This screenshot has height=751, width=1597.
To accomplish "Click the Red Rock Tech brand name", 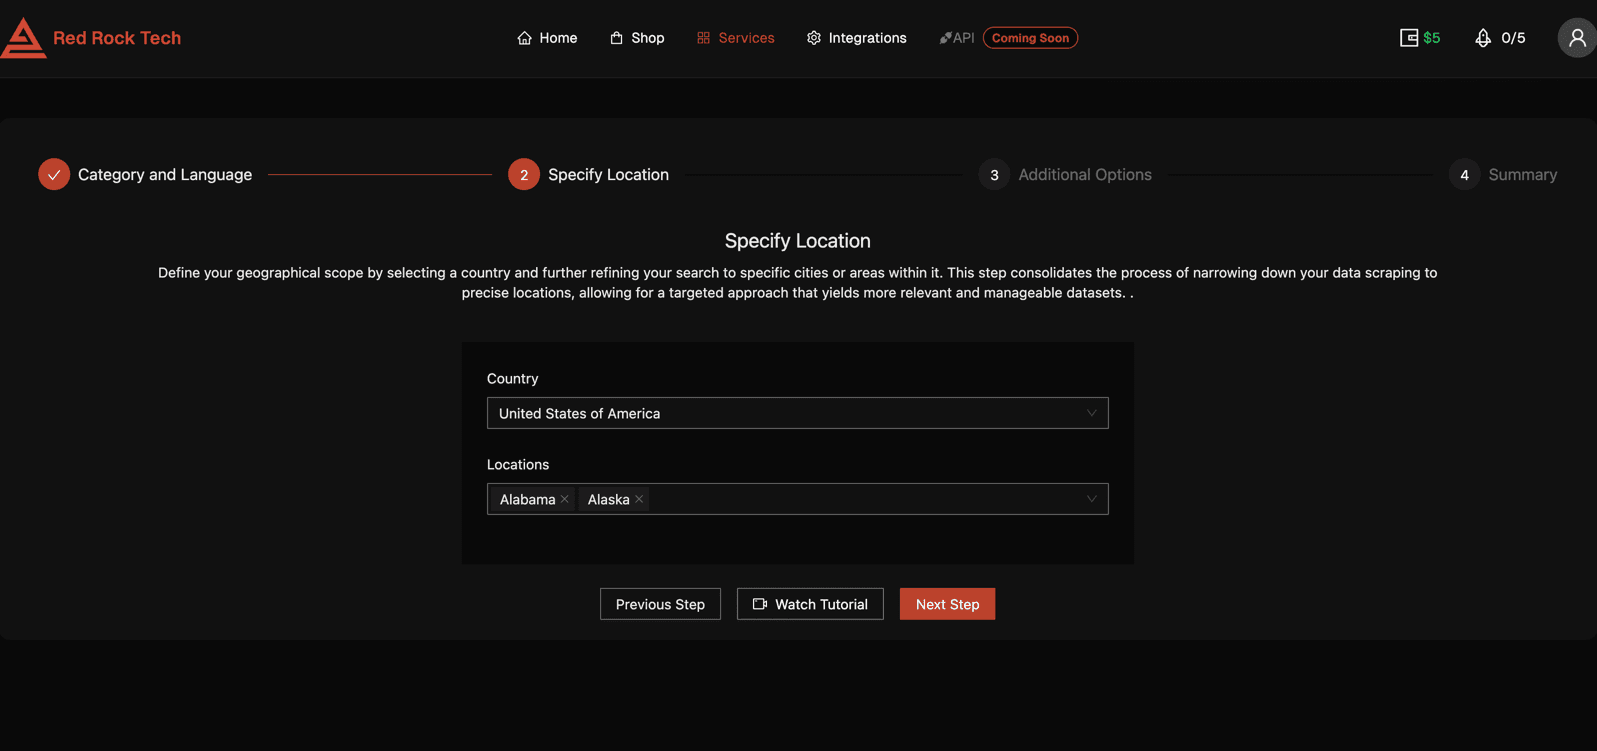I will [117, 38].
